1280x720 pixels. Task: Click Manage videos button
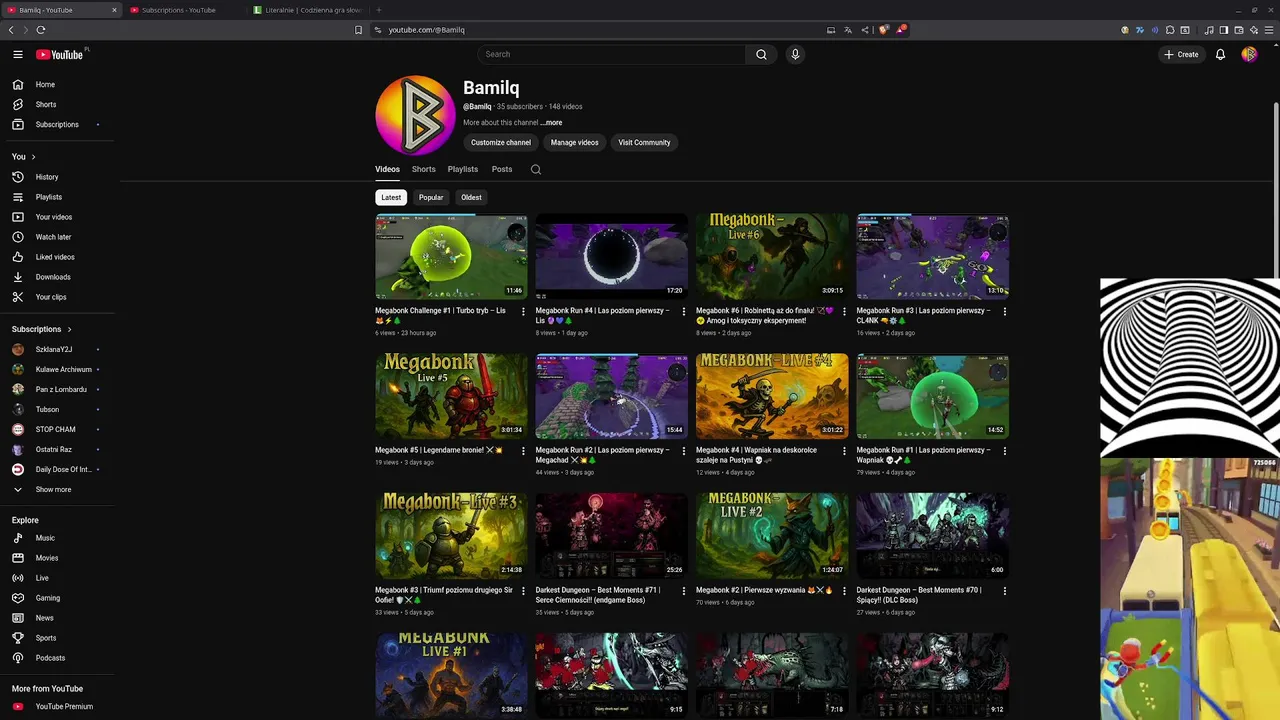point(575,142)
